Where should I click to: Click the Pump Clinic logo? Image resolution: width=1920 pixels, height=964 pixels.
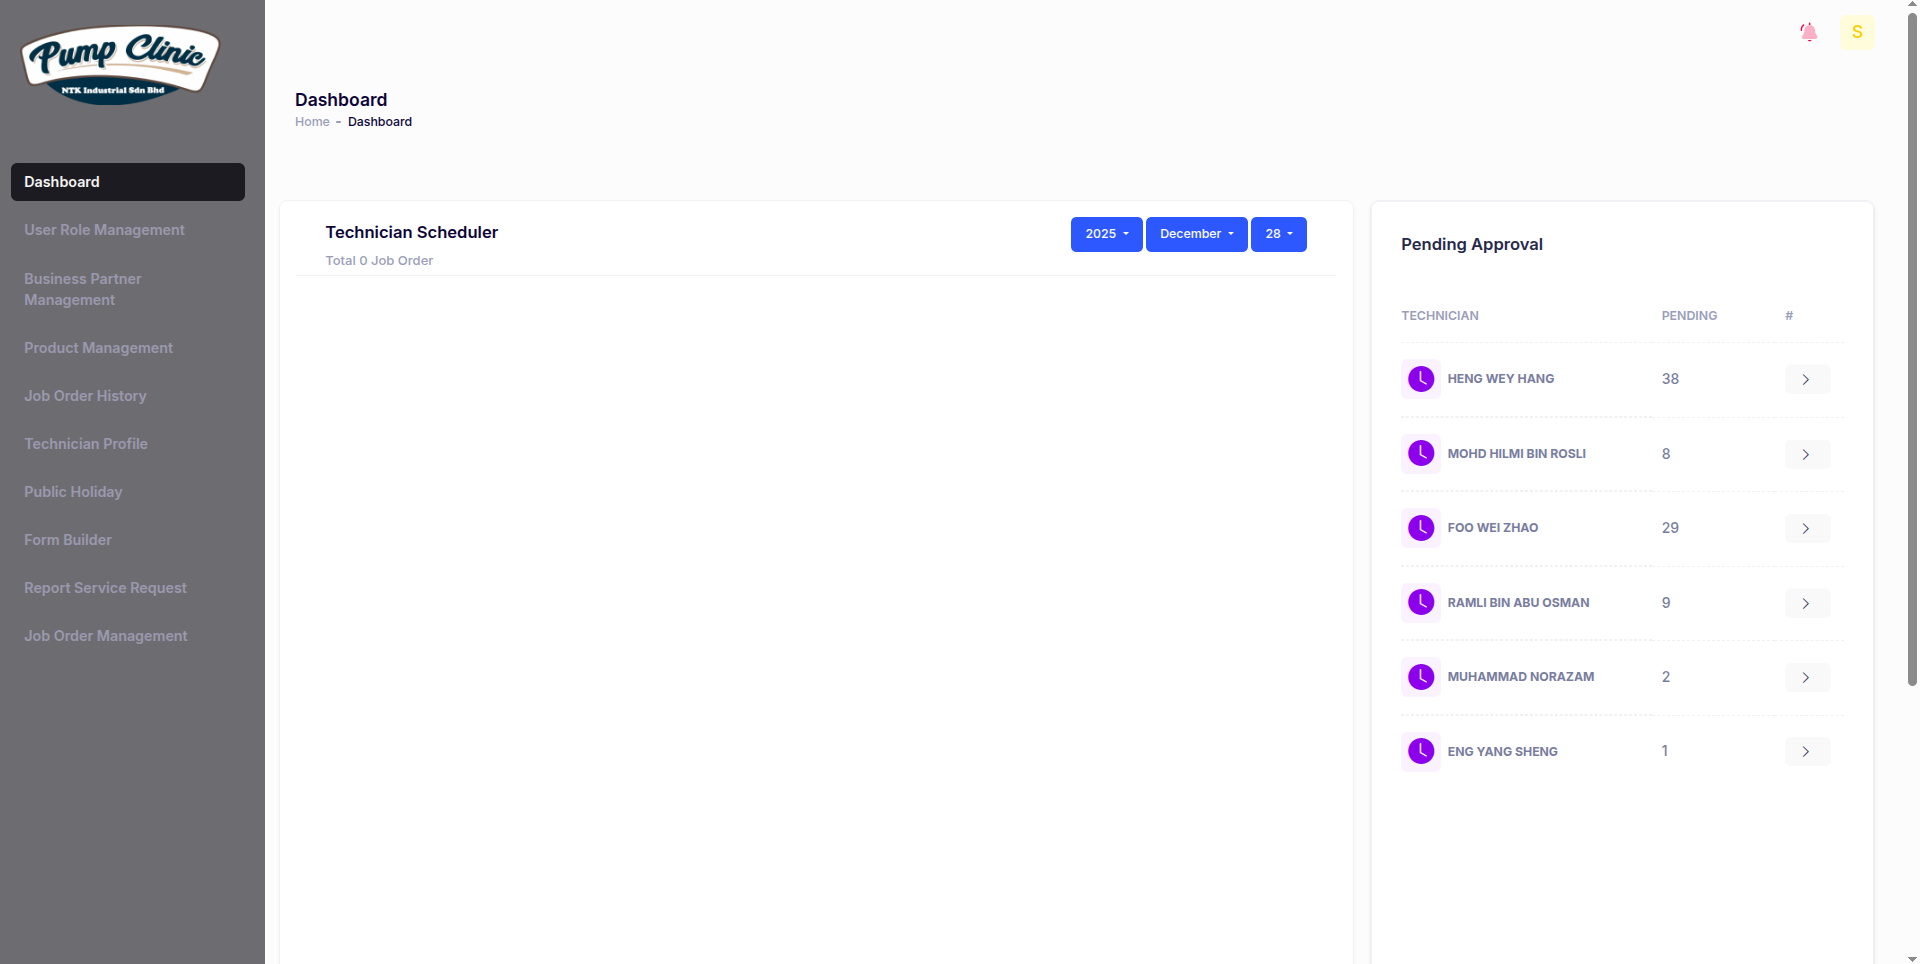click(120, 65)
